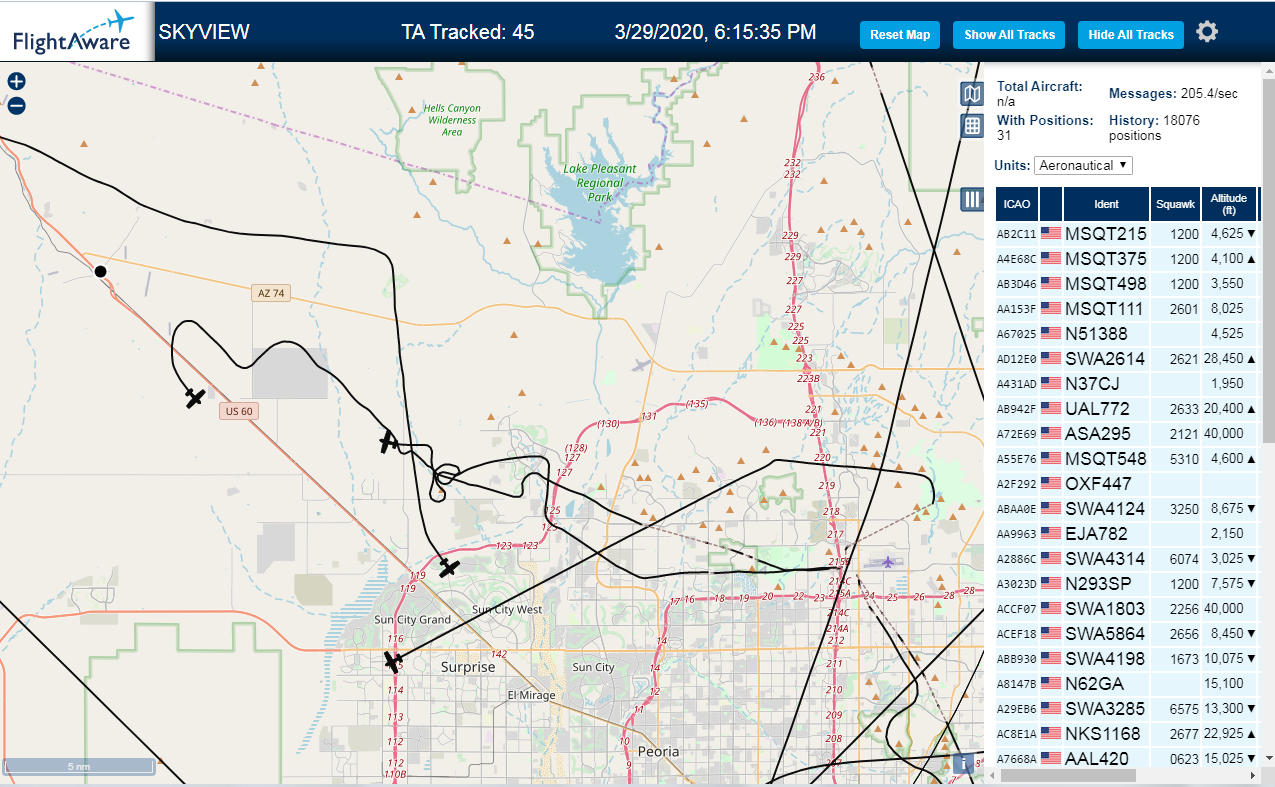
Task: Click the FlightAware logo
Action: pyautogui.click(x=77, y=31)
